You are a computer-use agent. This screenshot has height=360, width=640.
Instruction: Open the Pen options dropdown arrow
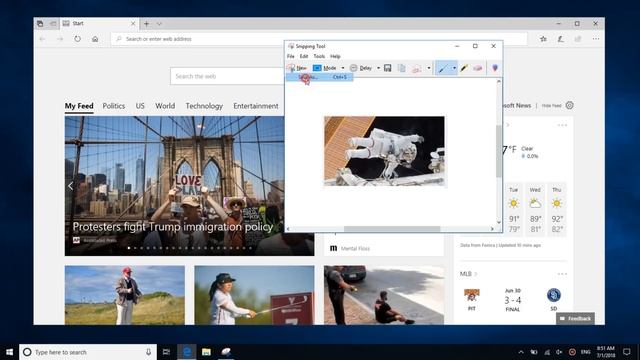[x=454, y=68]
